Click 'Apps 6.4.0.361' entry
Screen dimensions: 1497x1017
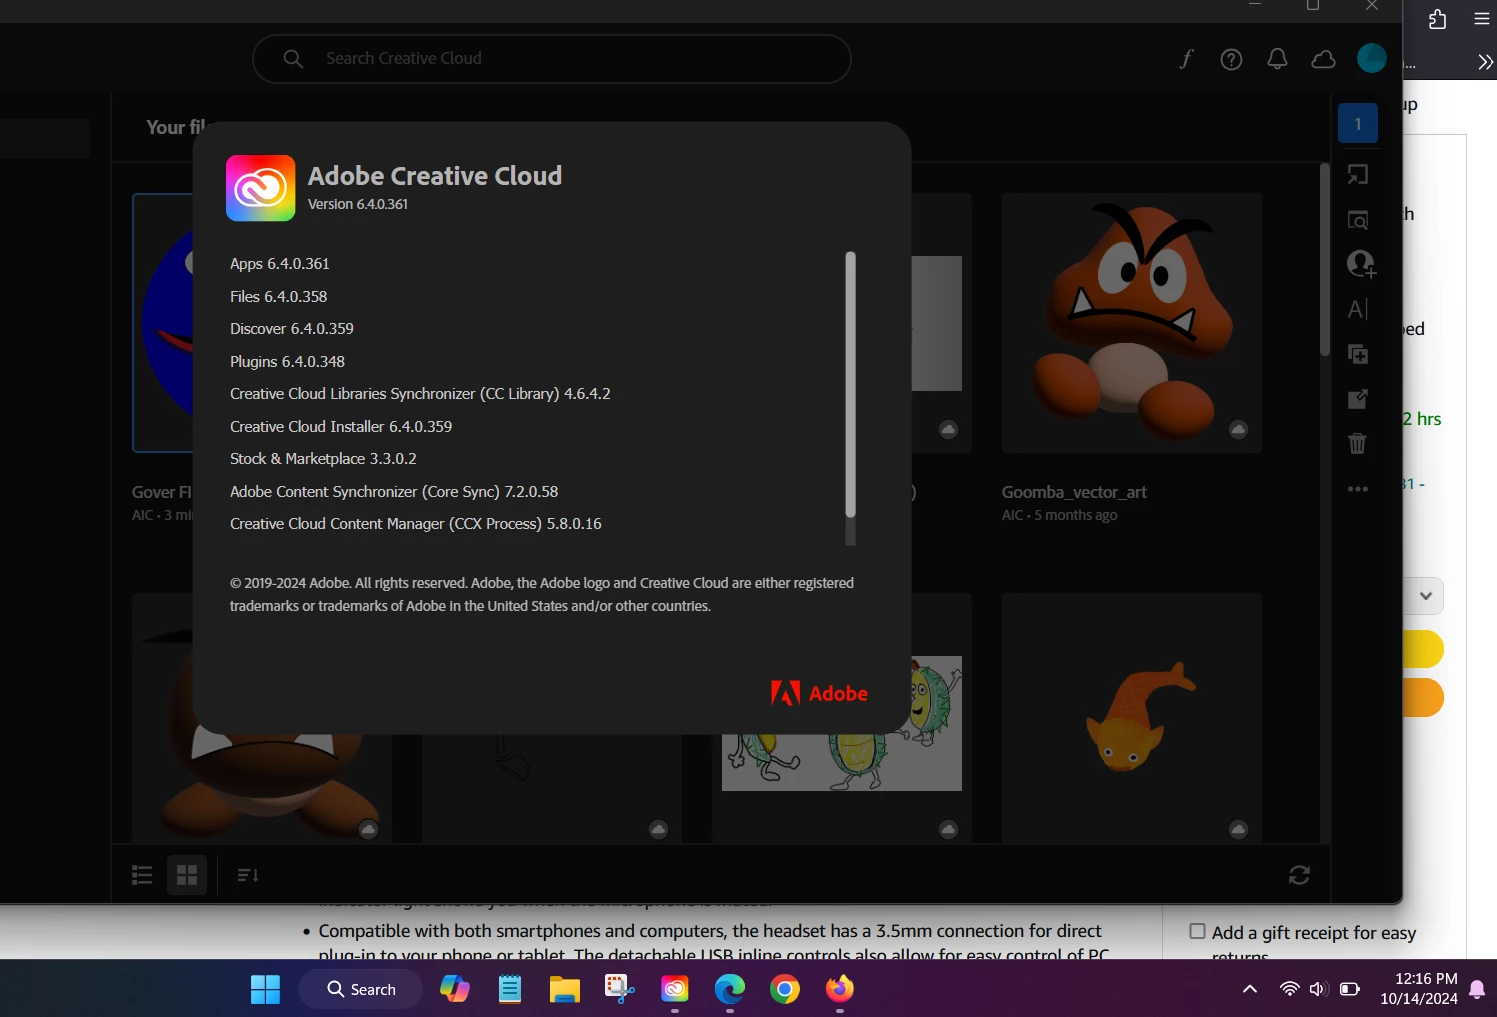(280, 264)
